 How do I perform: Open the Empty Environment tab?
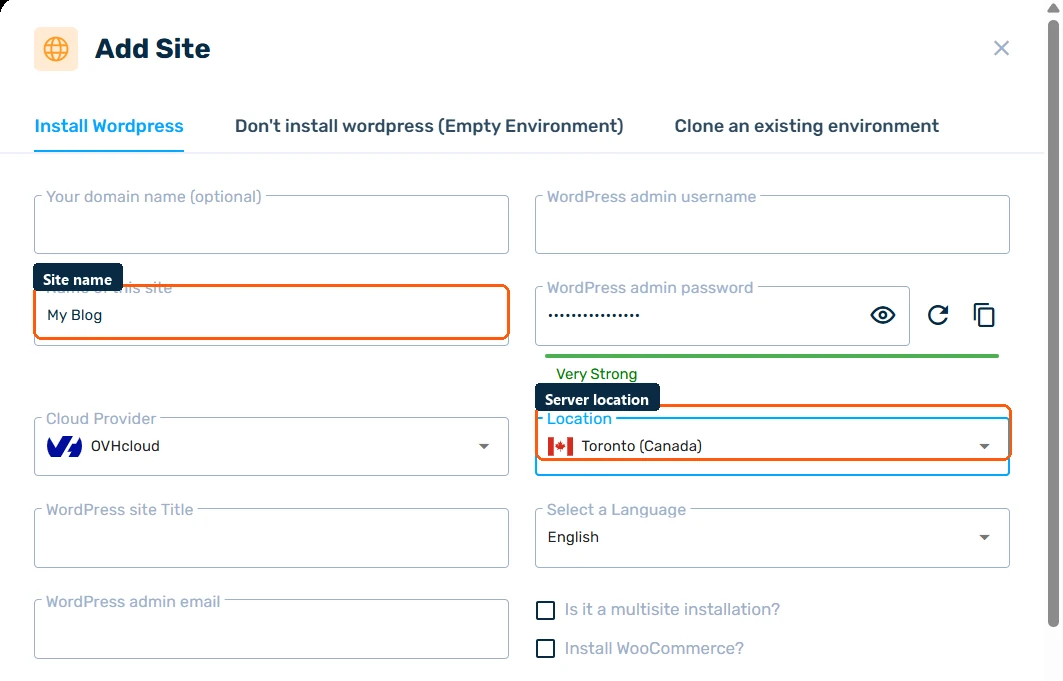pos(429,126)
